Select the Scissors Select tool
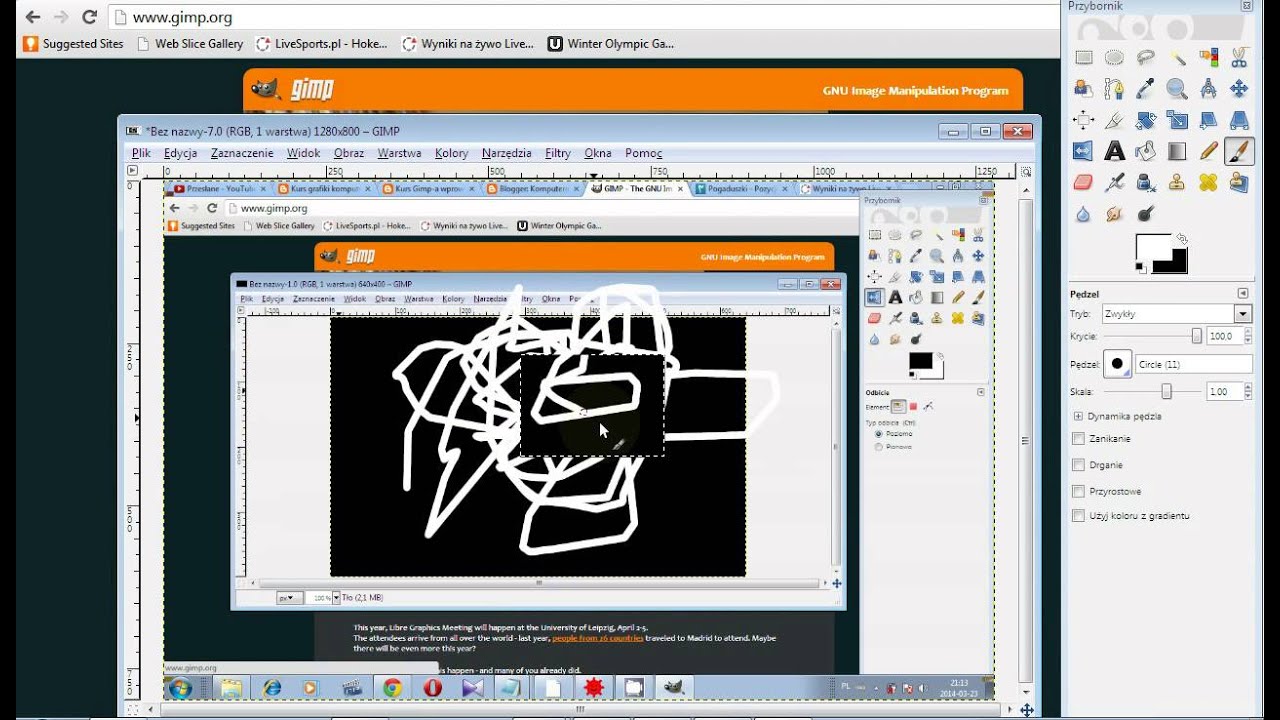This screenshot has width=1280, height=720. [x=1239, y=58]
